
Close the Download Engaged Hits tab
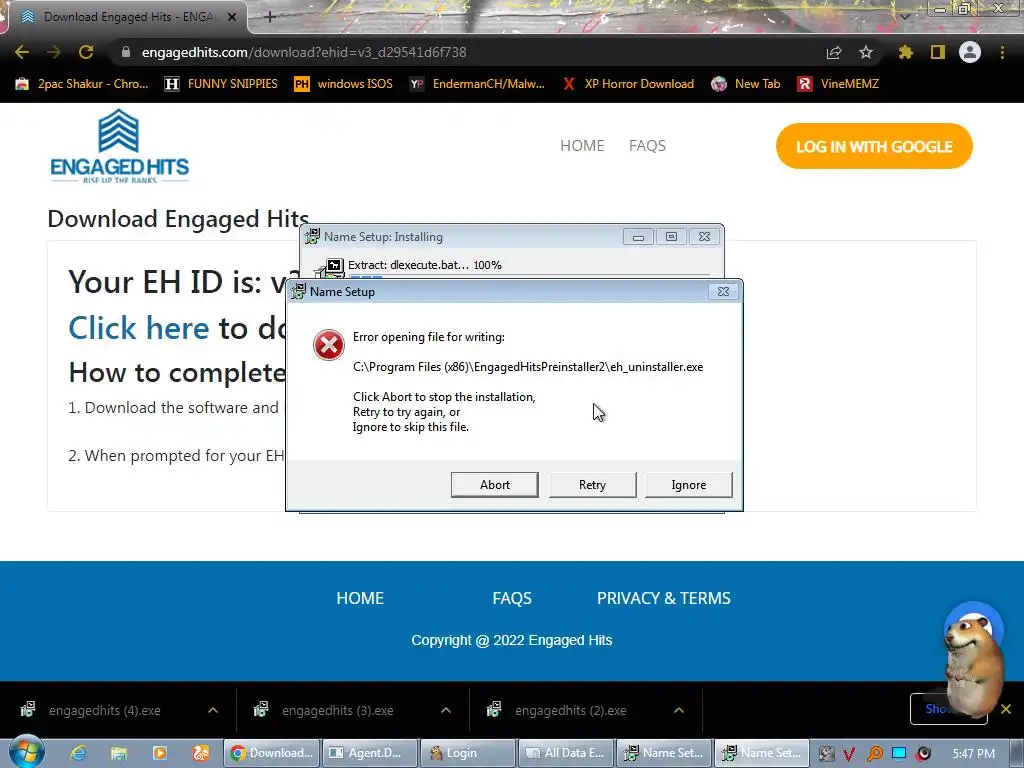pyautogui.click(x=232, y=17)
